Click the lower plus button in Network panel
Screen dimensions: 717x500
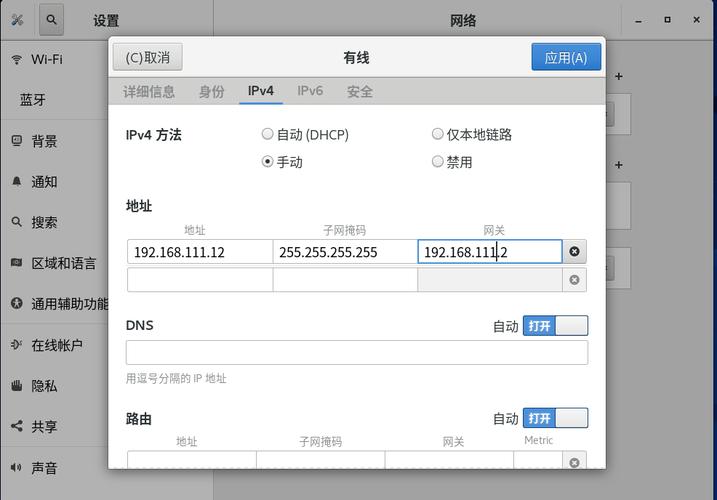click(619, 165)
